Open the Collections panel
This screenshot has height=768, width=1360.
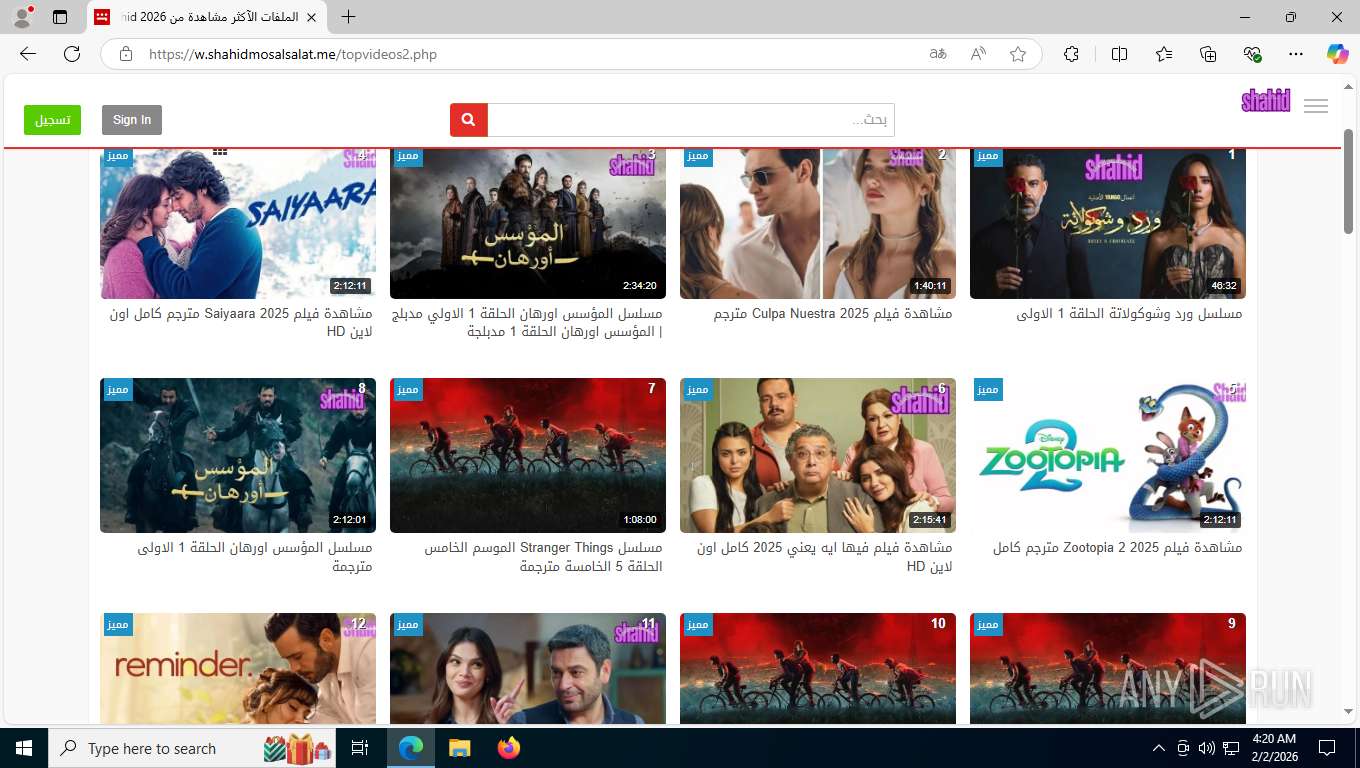(x=1208, y=54)
